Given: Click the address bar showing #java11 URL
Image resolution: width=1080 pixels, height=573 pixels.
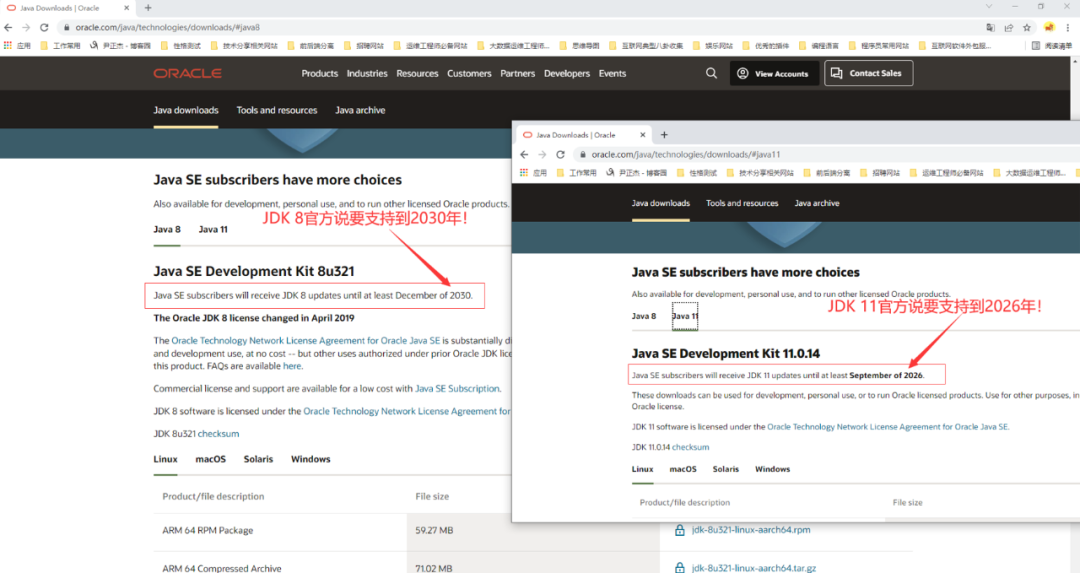Looking at the screenshot, I should click(x=700, y=154).
